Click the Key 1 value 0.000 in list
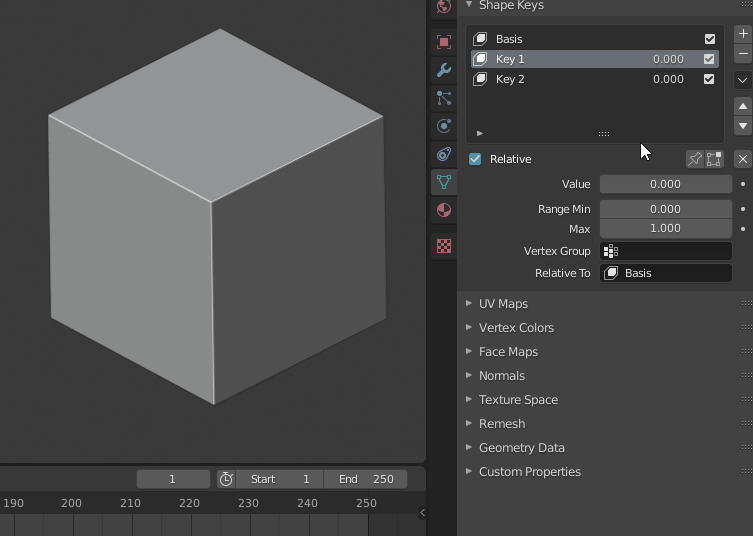This screenshot has width=753, height=536. coord(668,59)
